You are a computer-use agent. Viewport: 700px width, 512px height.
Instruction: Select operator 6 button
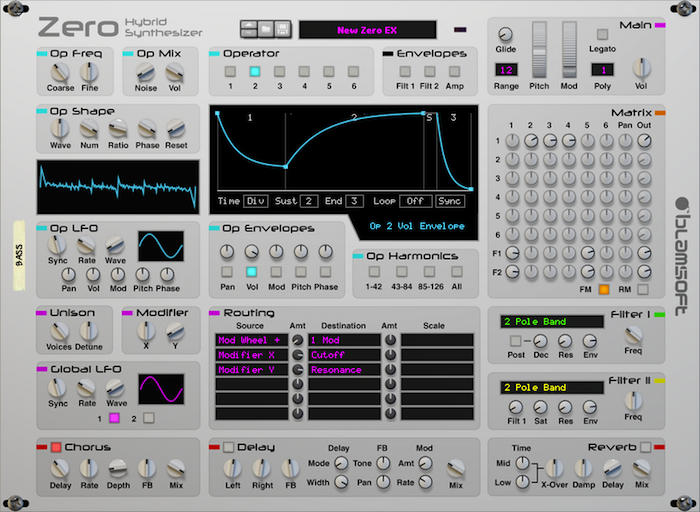point(354,71)
